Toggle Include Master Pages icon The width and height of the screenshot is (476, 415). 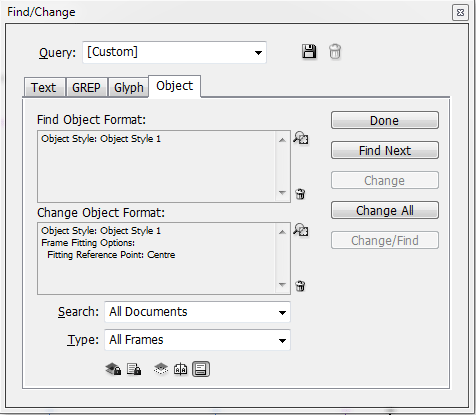(x=180, y=369)
